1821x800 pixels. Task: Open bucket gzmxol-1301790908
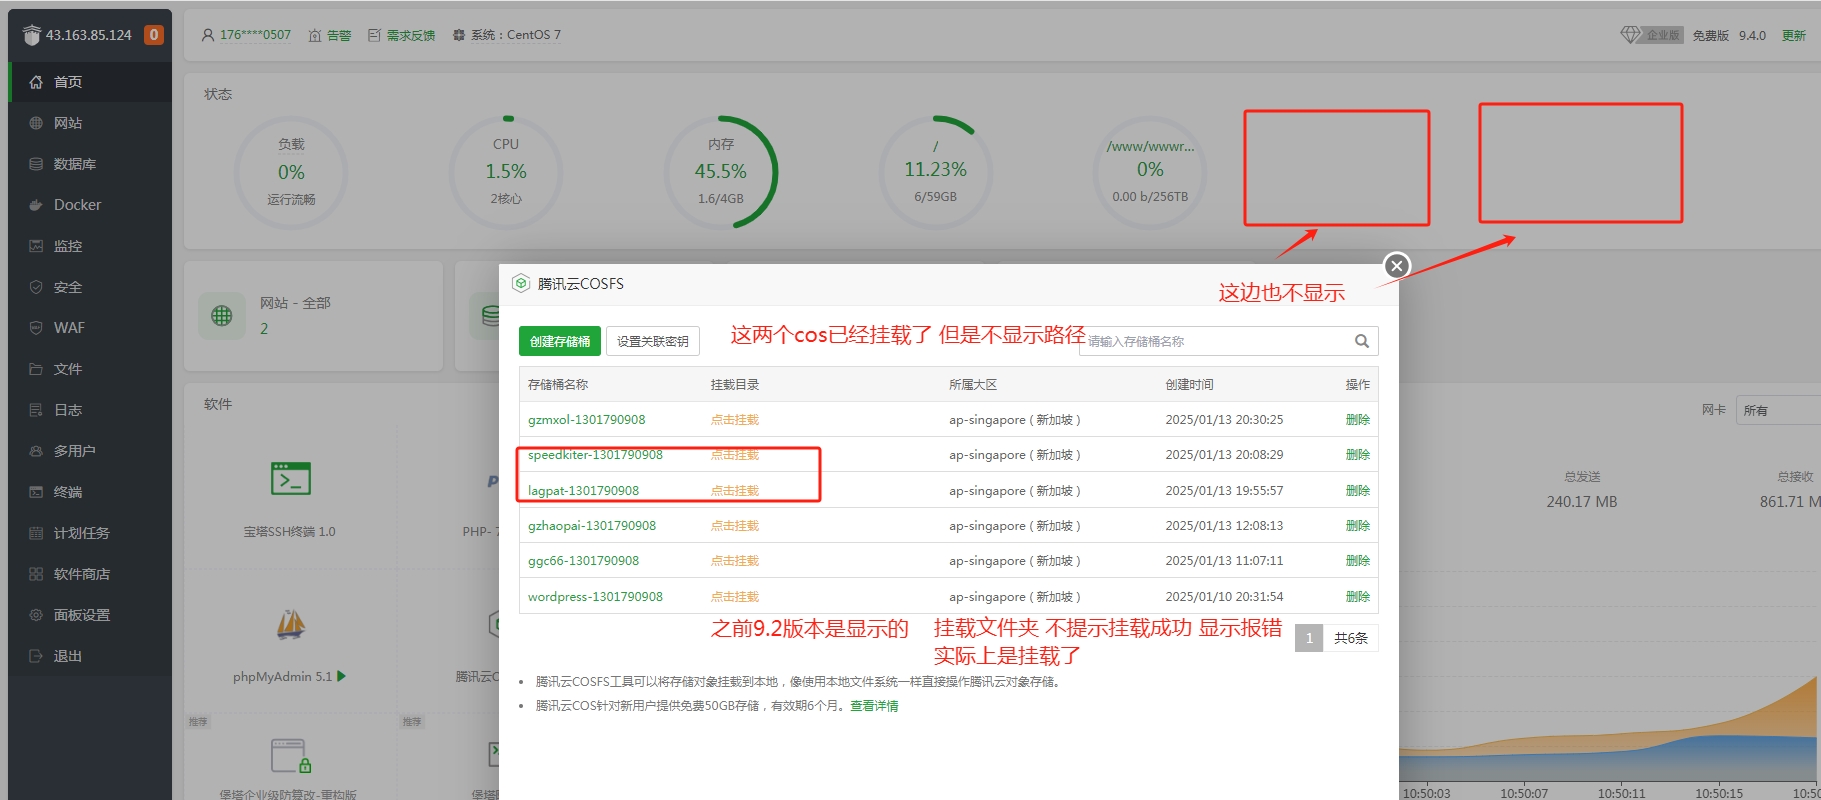coord(587,420)
